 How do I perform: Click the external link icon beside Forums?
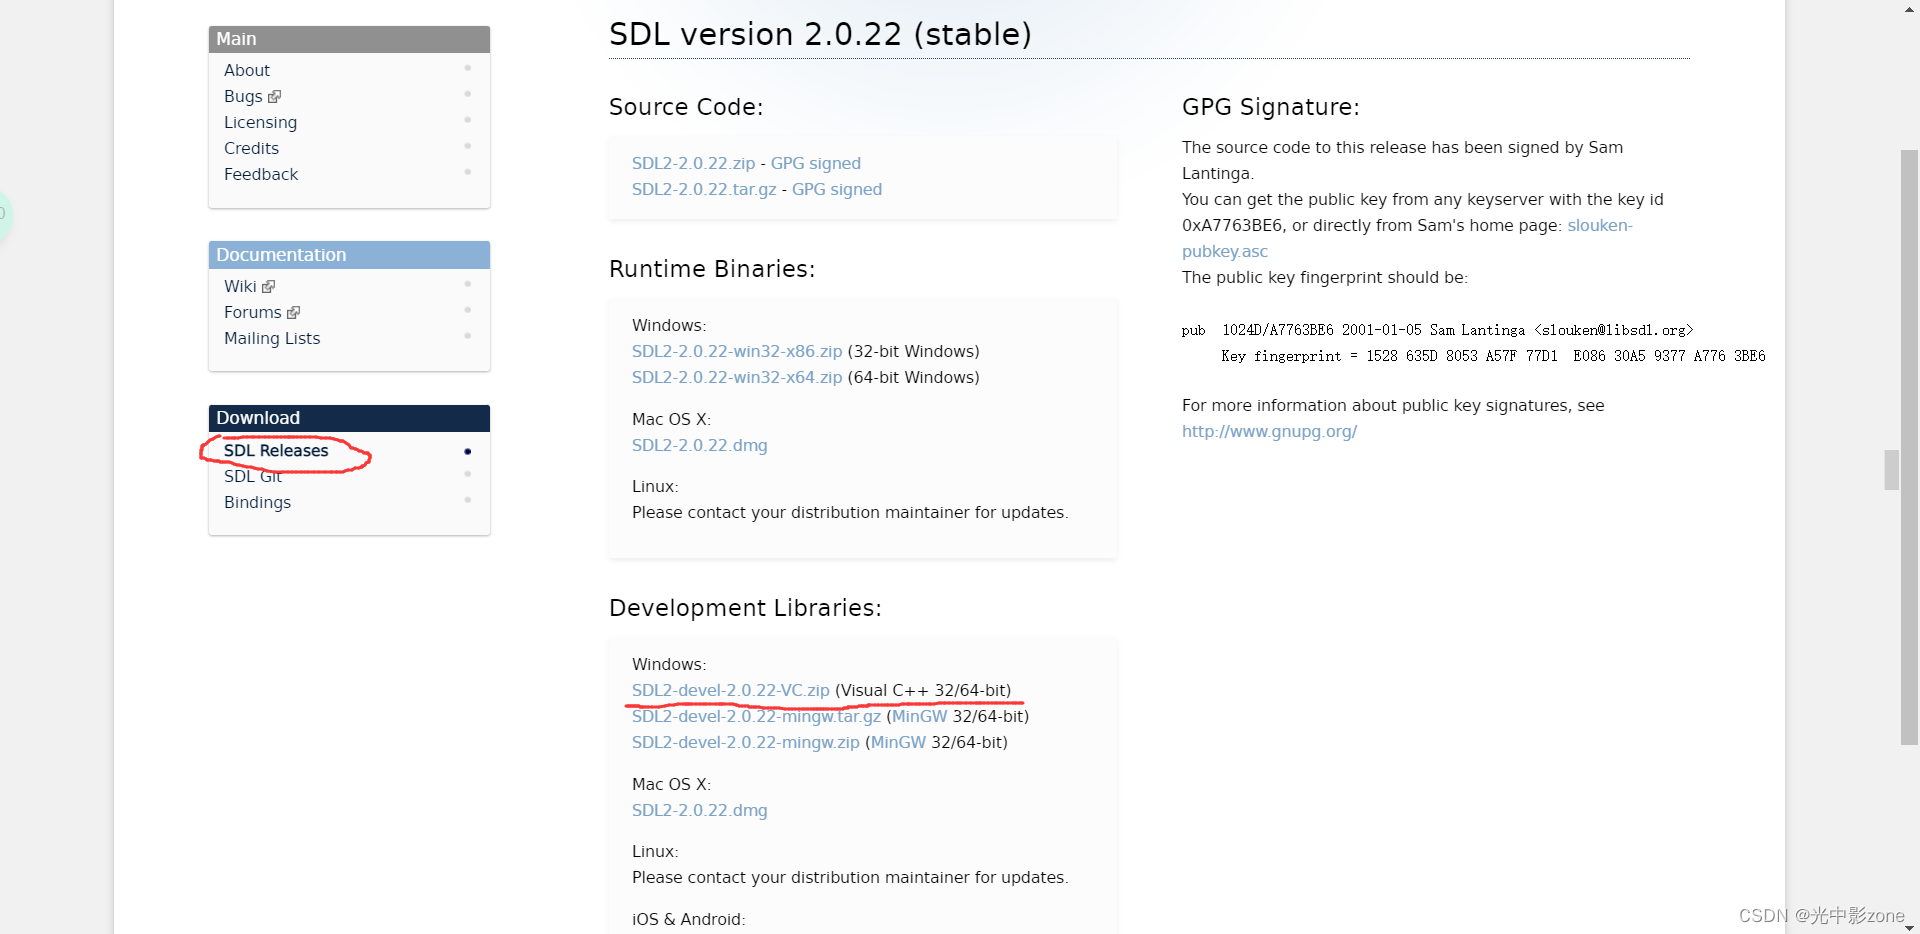pyautogui.click(x=293, y=313)
